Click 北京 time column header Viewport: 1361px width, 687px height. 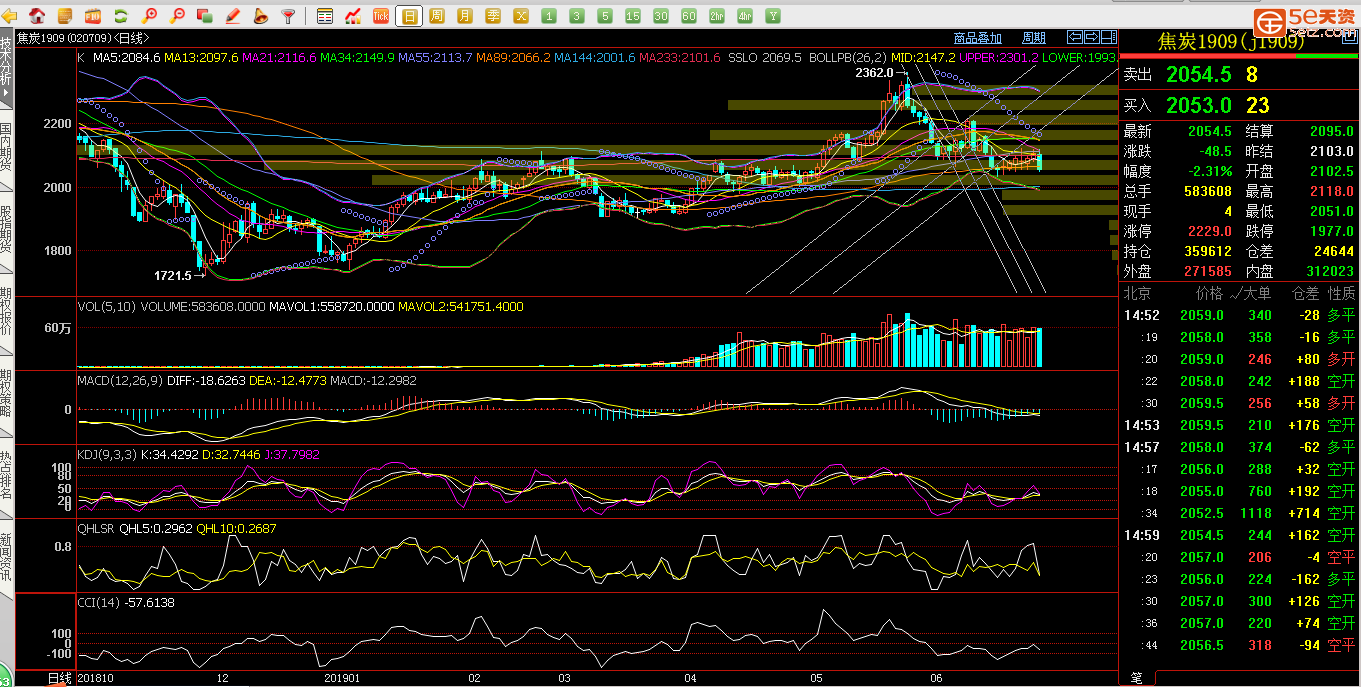click(1137, 294)
